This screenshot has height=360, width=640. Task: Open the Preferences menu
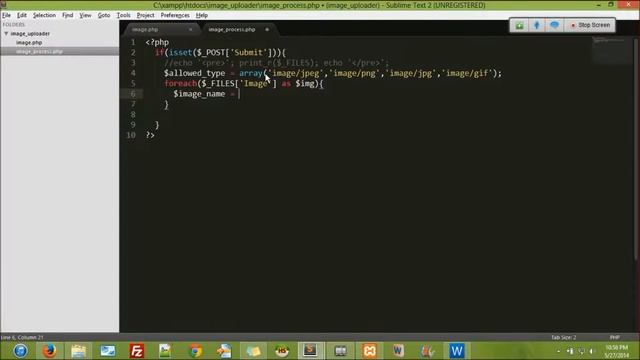[175, 15]
